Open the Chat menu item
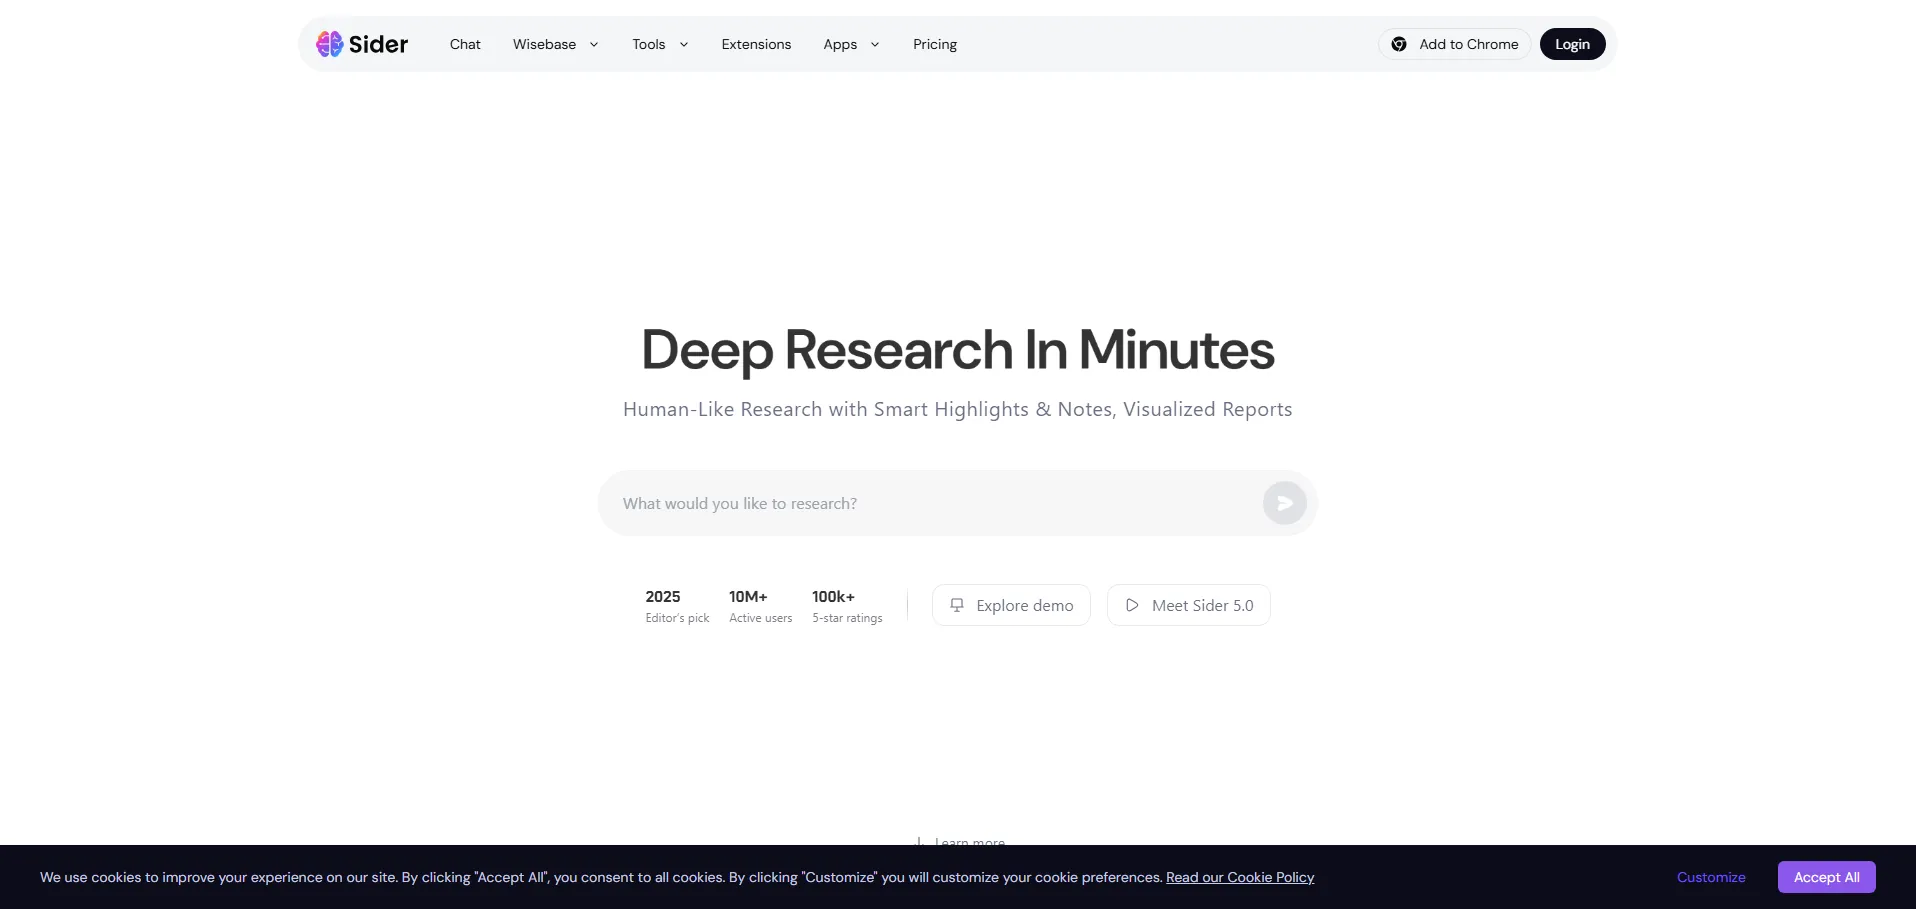This screenshot has height=909, width=1916. point(465,44)
